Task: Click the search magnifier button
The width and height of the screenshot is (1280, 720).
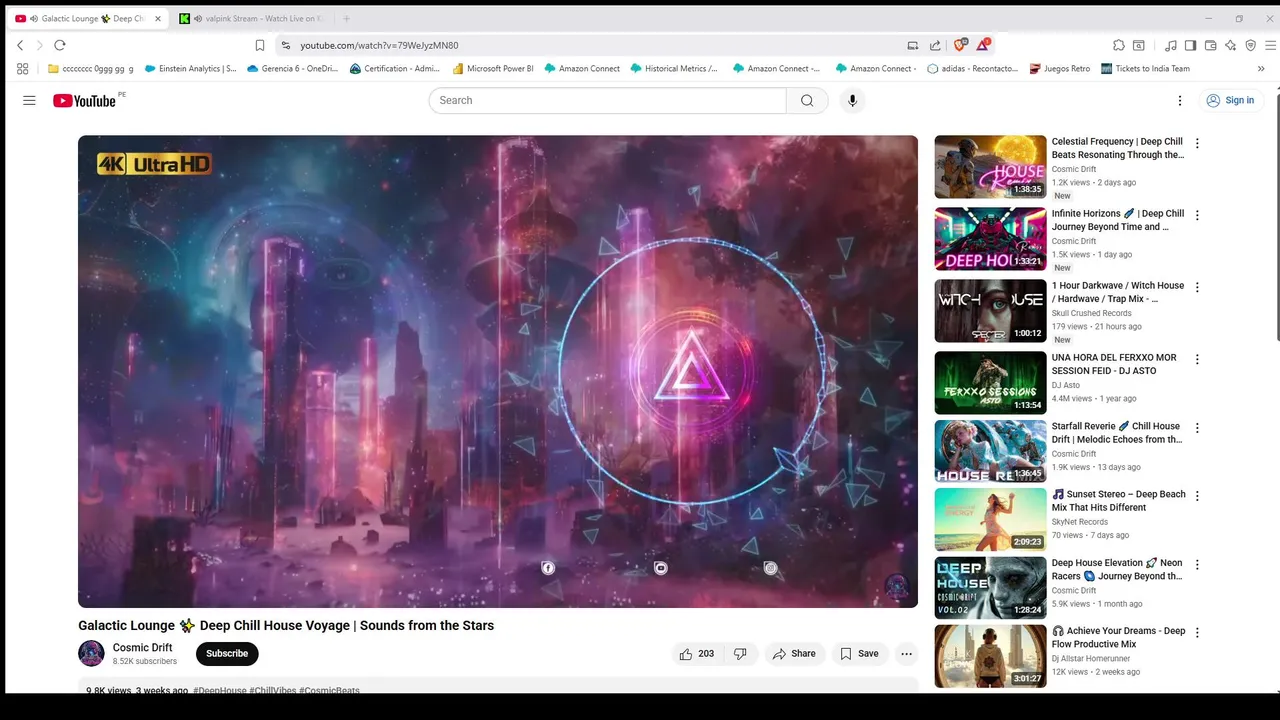Action: point(807,100)
